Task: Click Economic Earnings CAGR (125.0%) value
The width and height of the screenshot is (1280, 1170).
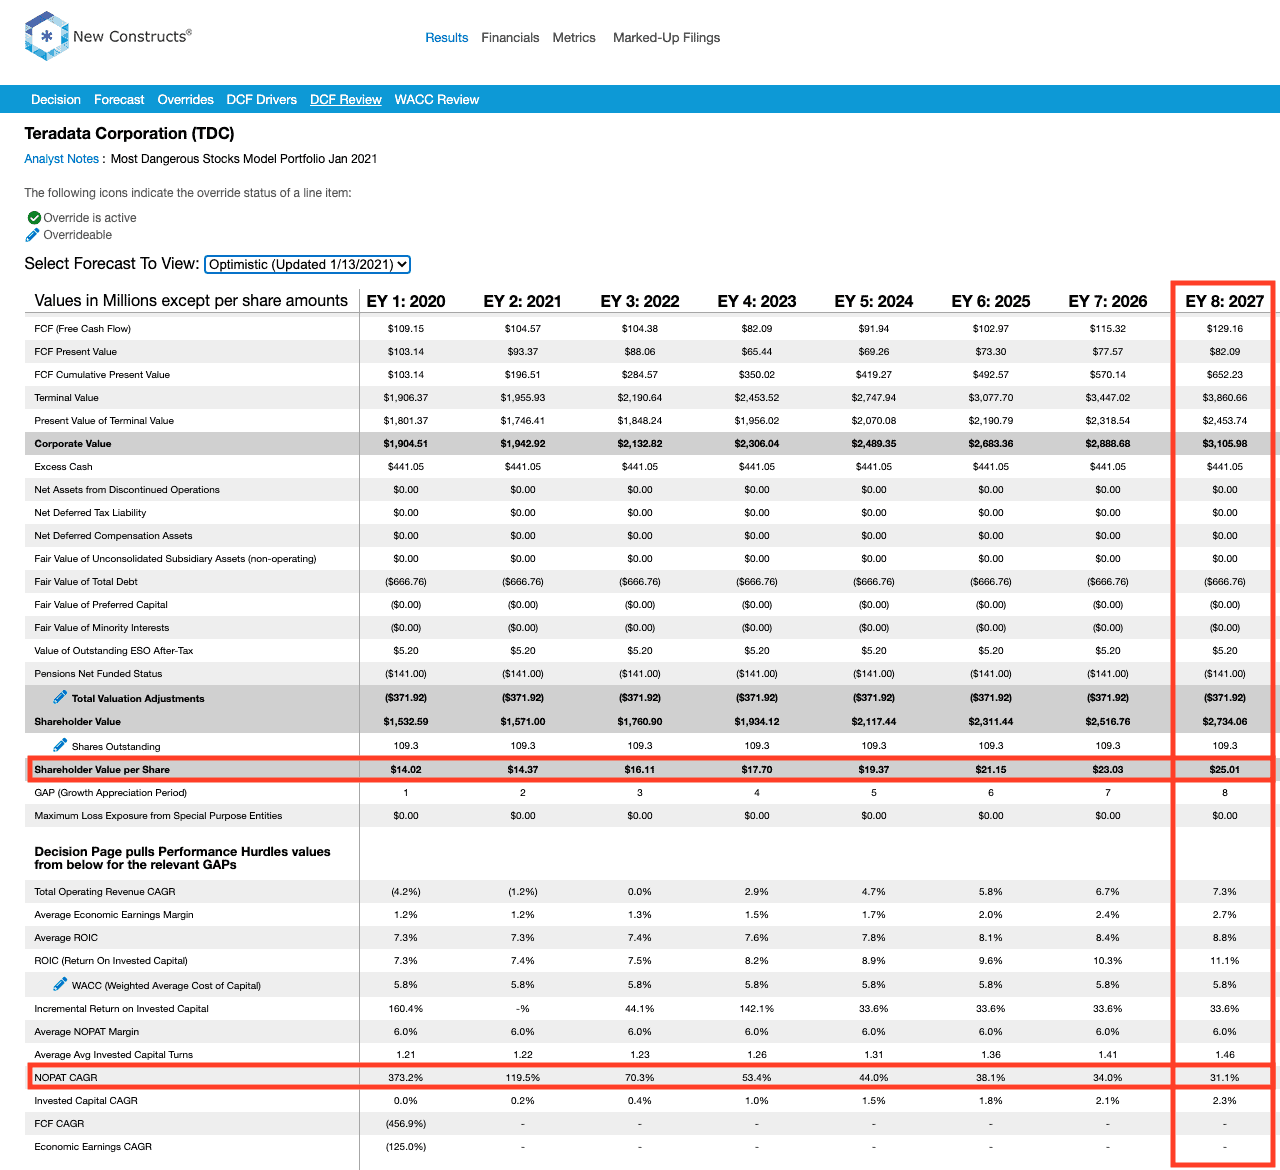Action: coord(406,1146)
